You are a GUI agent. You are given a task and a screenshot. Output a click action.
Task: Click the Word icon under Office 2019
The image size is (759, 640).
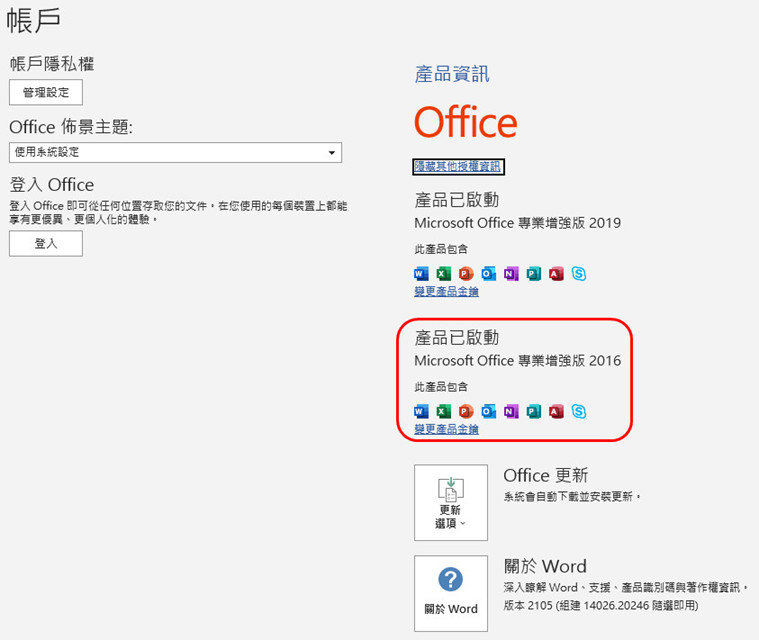(421, 273)
